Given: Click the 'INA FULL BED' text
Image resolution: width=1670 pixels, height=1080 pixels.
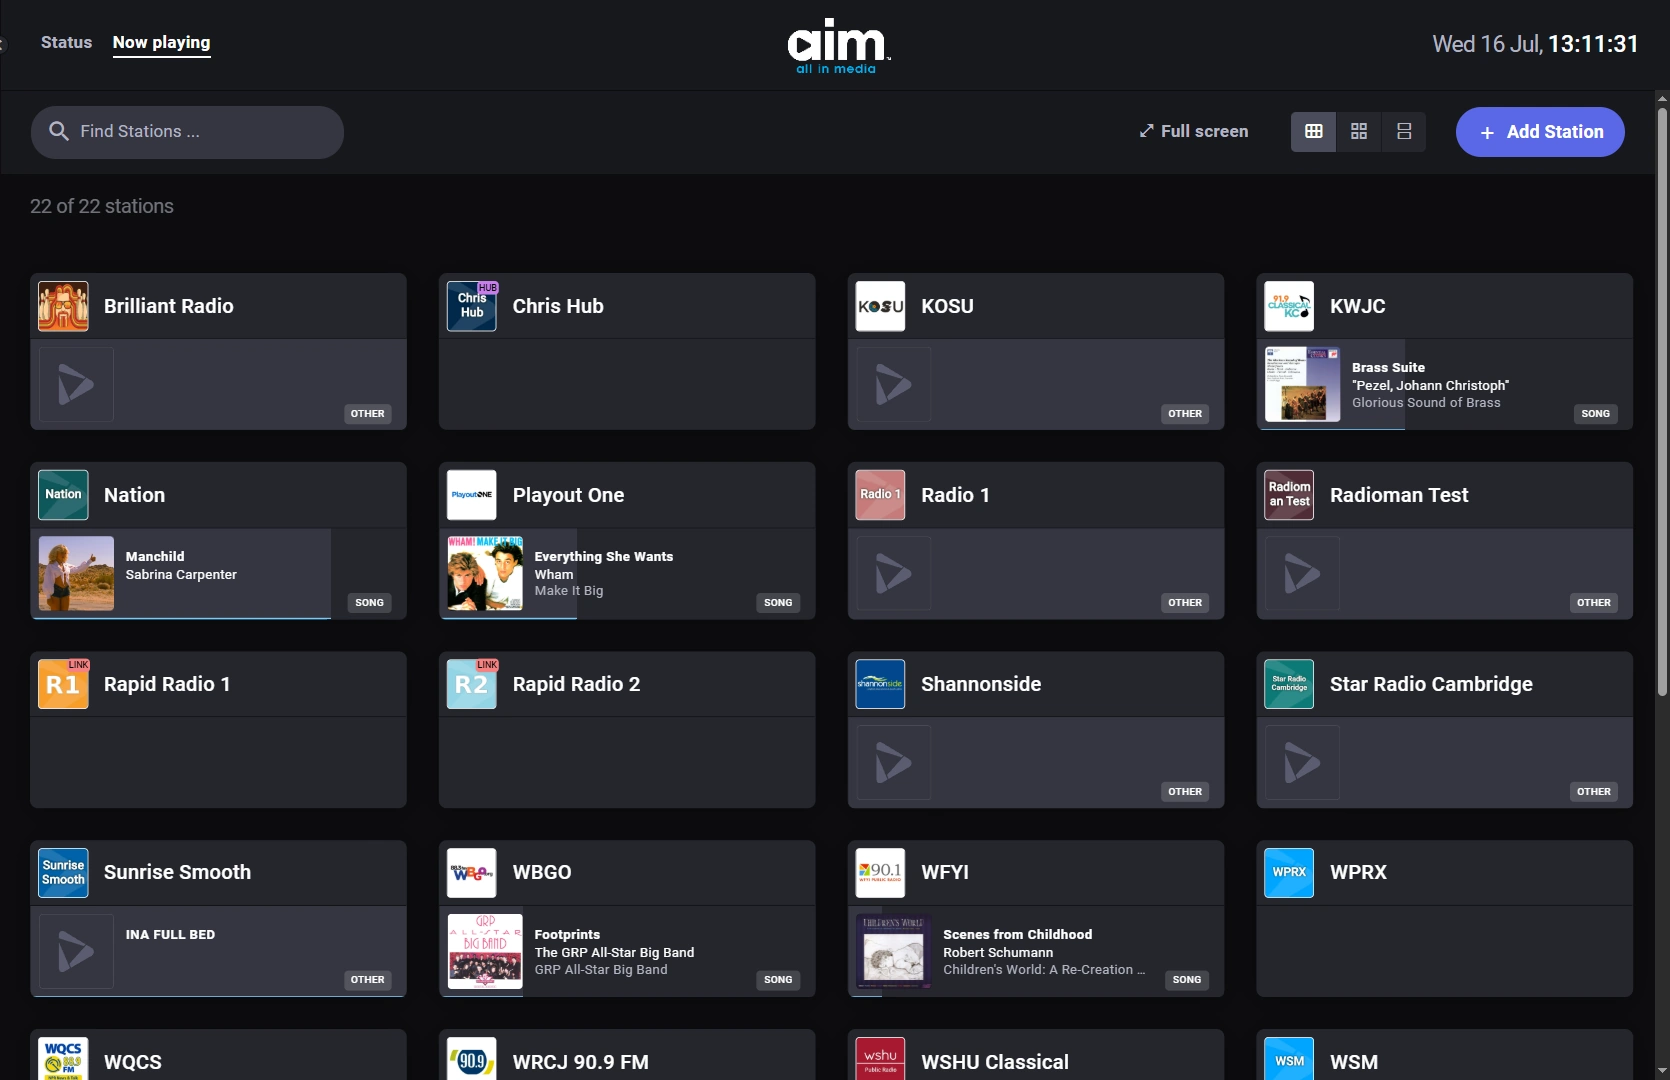Looking at the screenshot, I should tap(170, 934).
